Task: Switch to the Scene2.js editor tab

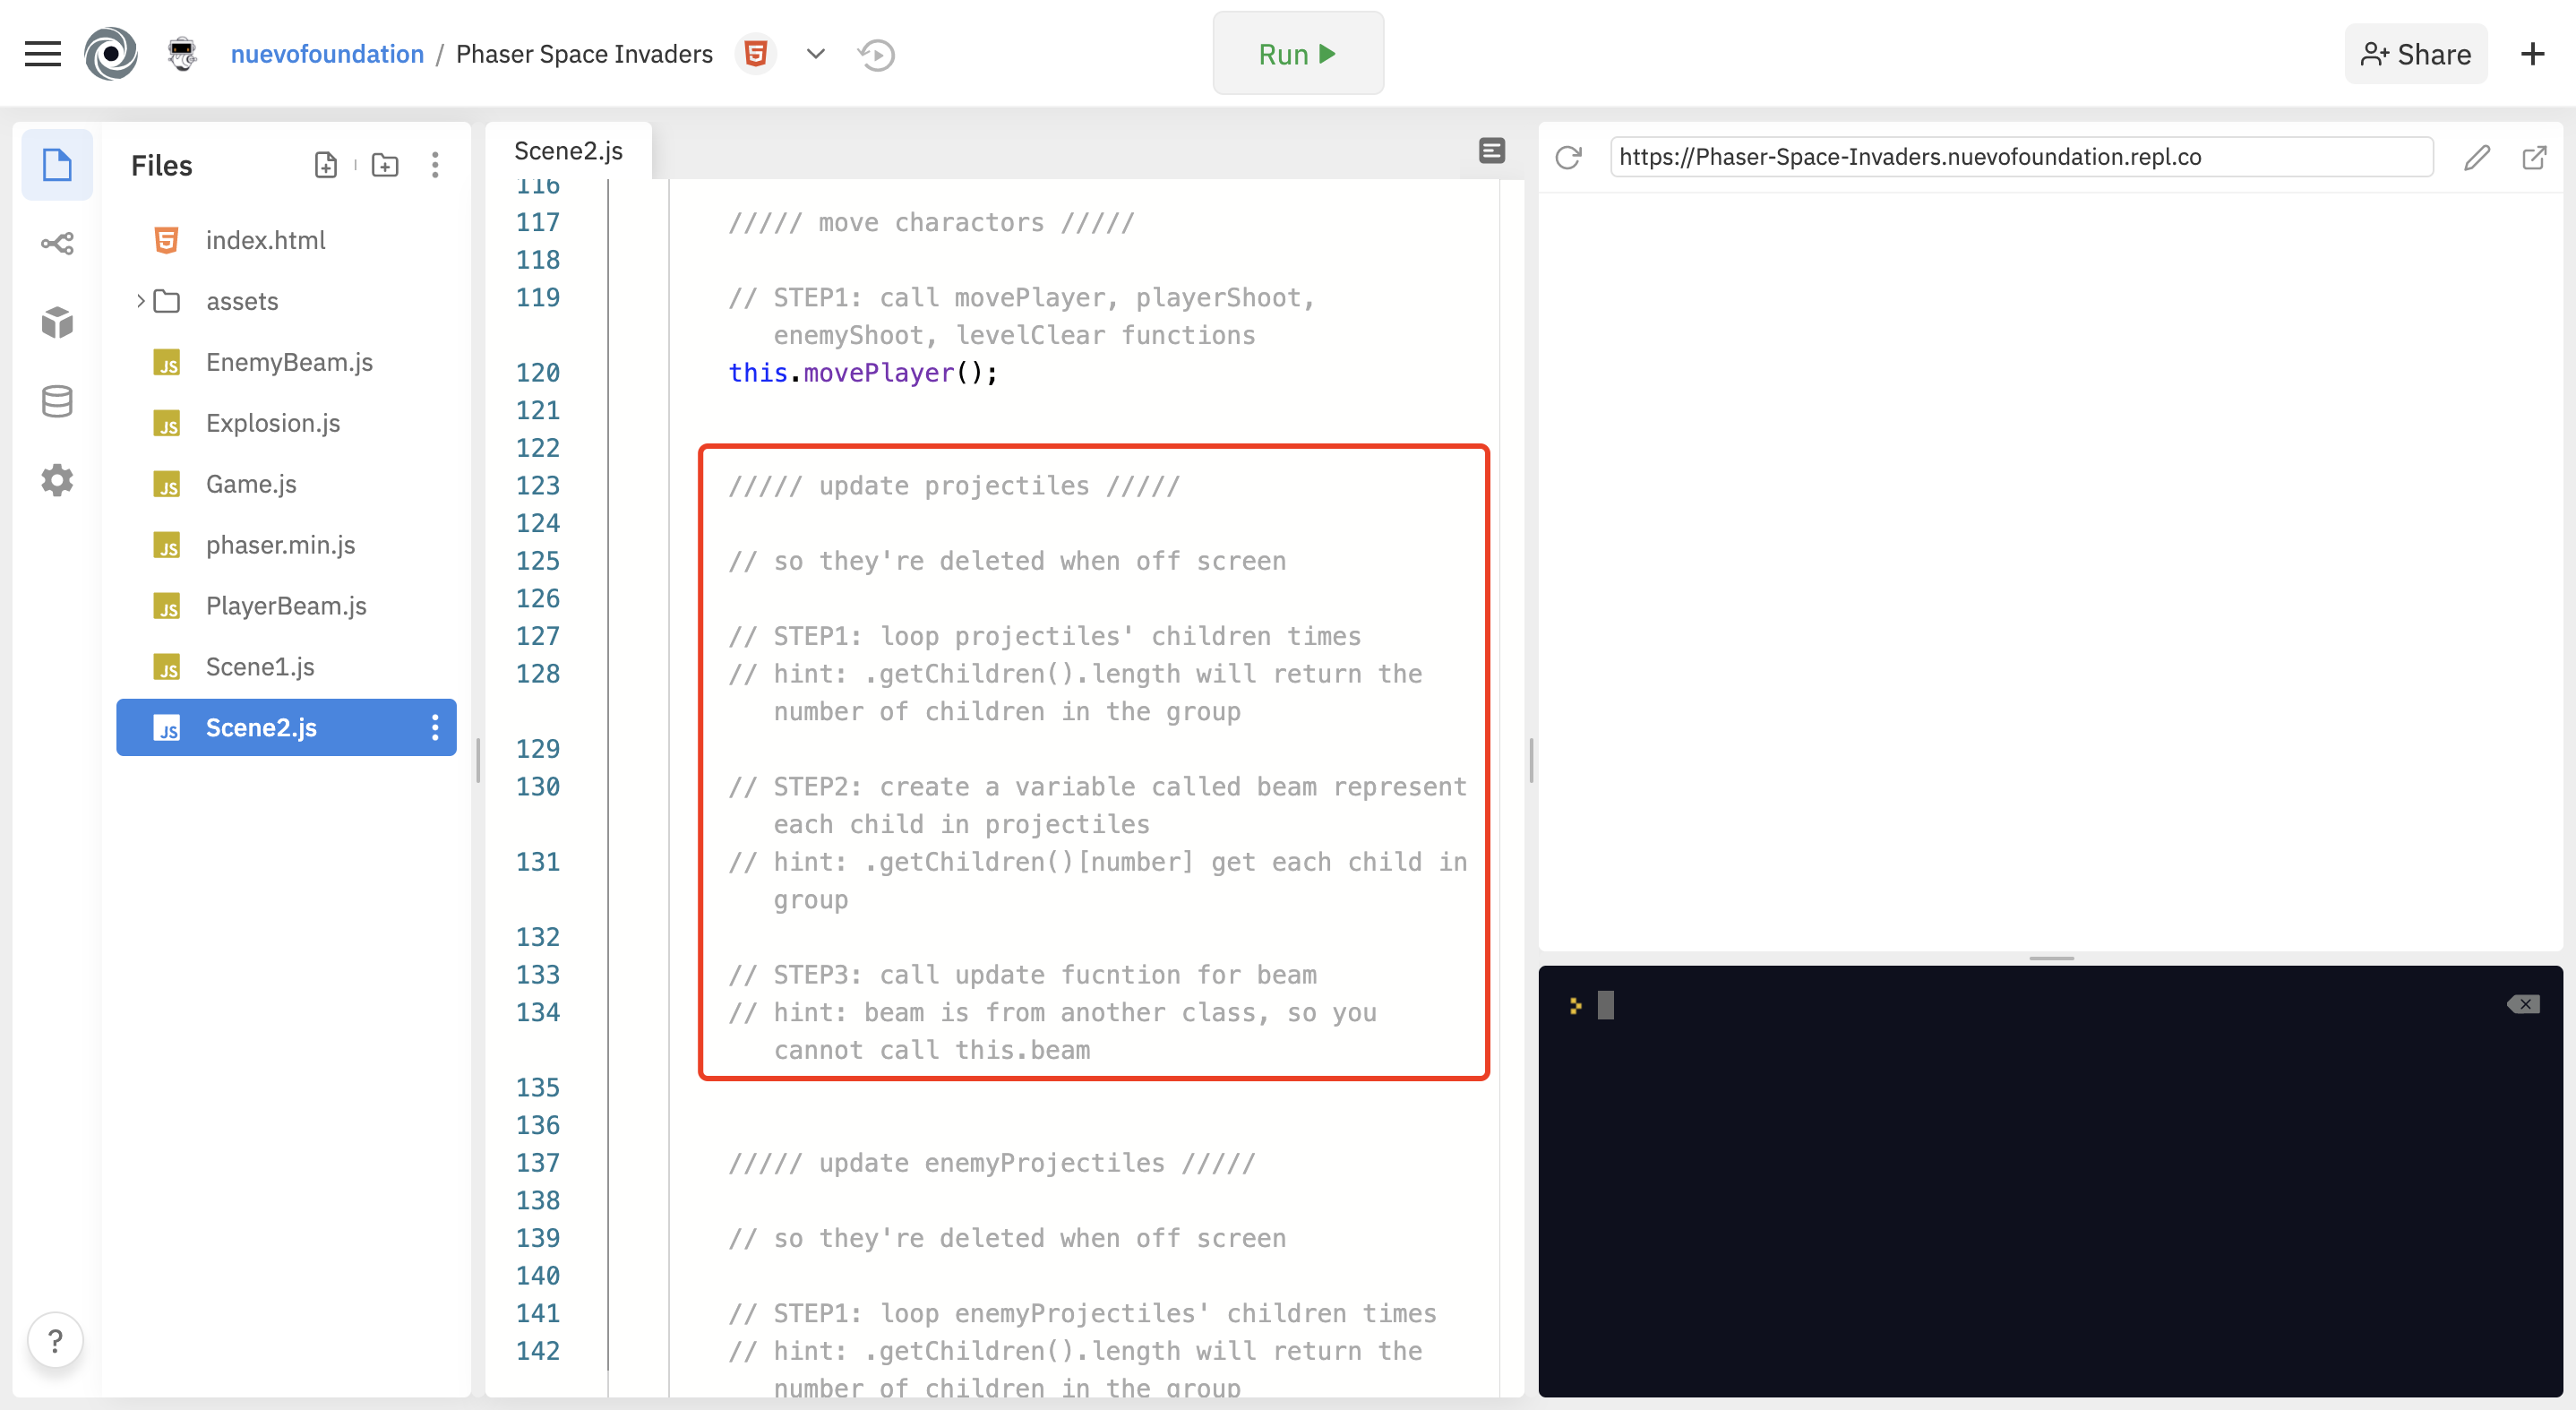Action: (568, 151)
